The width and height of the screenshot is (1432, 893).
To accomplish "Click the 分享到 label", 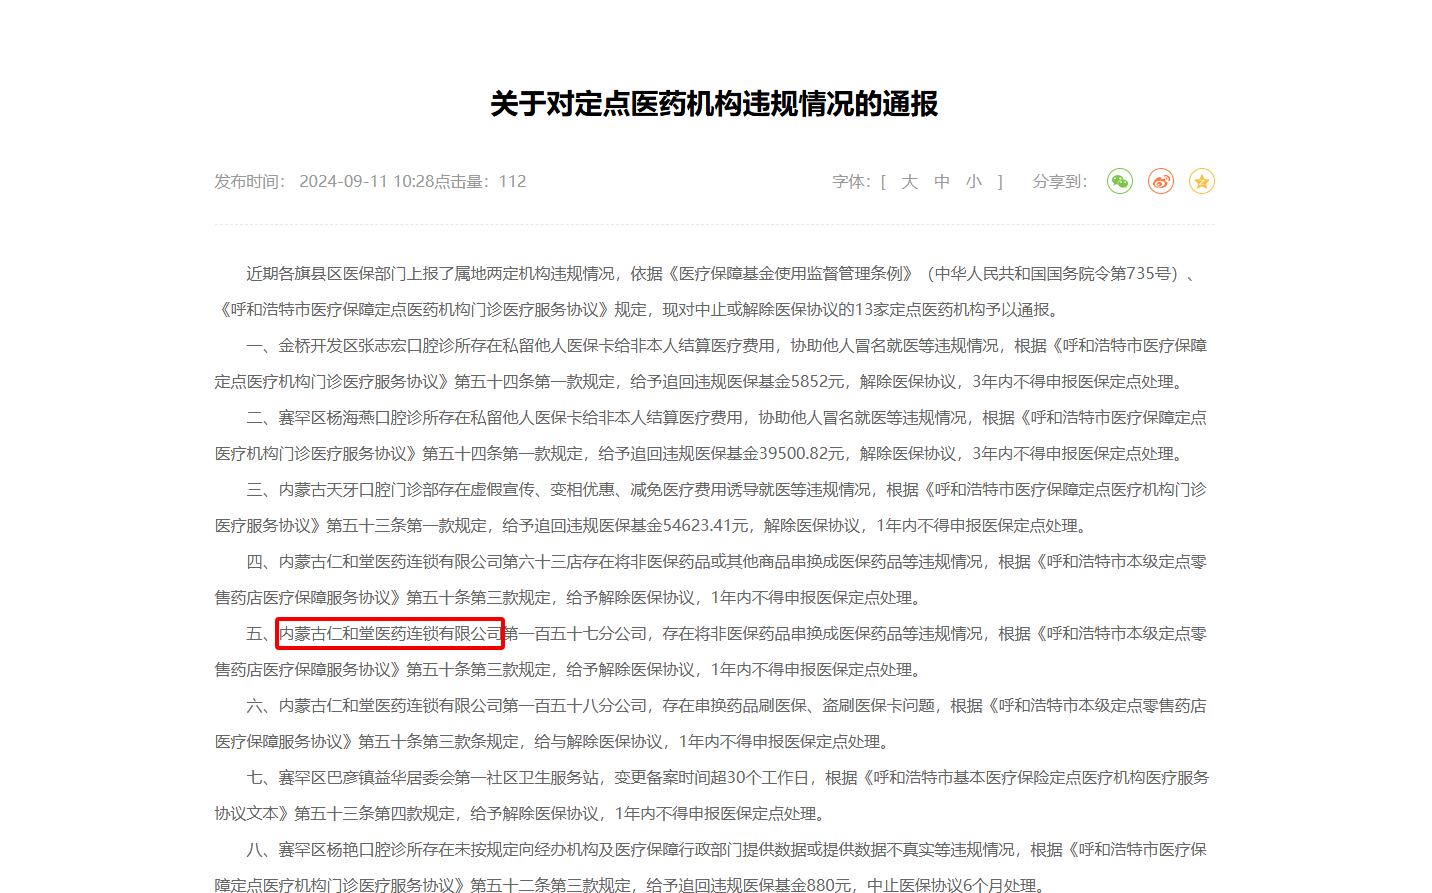I will (x=1058, y=182).
